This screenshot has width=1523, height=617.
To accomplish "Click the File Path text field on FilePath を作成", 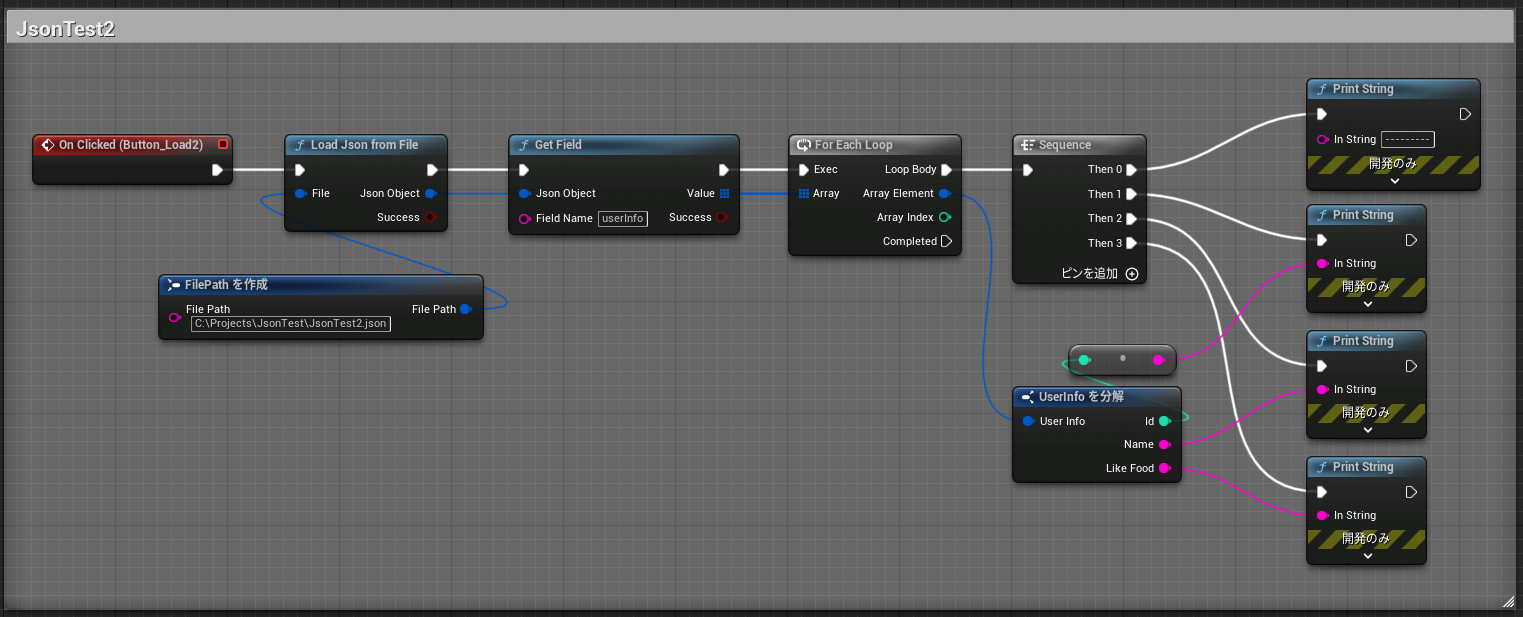I will coord(291,323).
